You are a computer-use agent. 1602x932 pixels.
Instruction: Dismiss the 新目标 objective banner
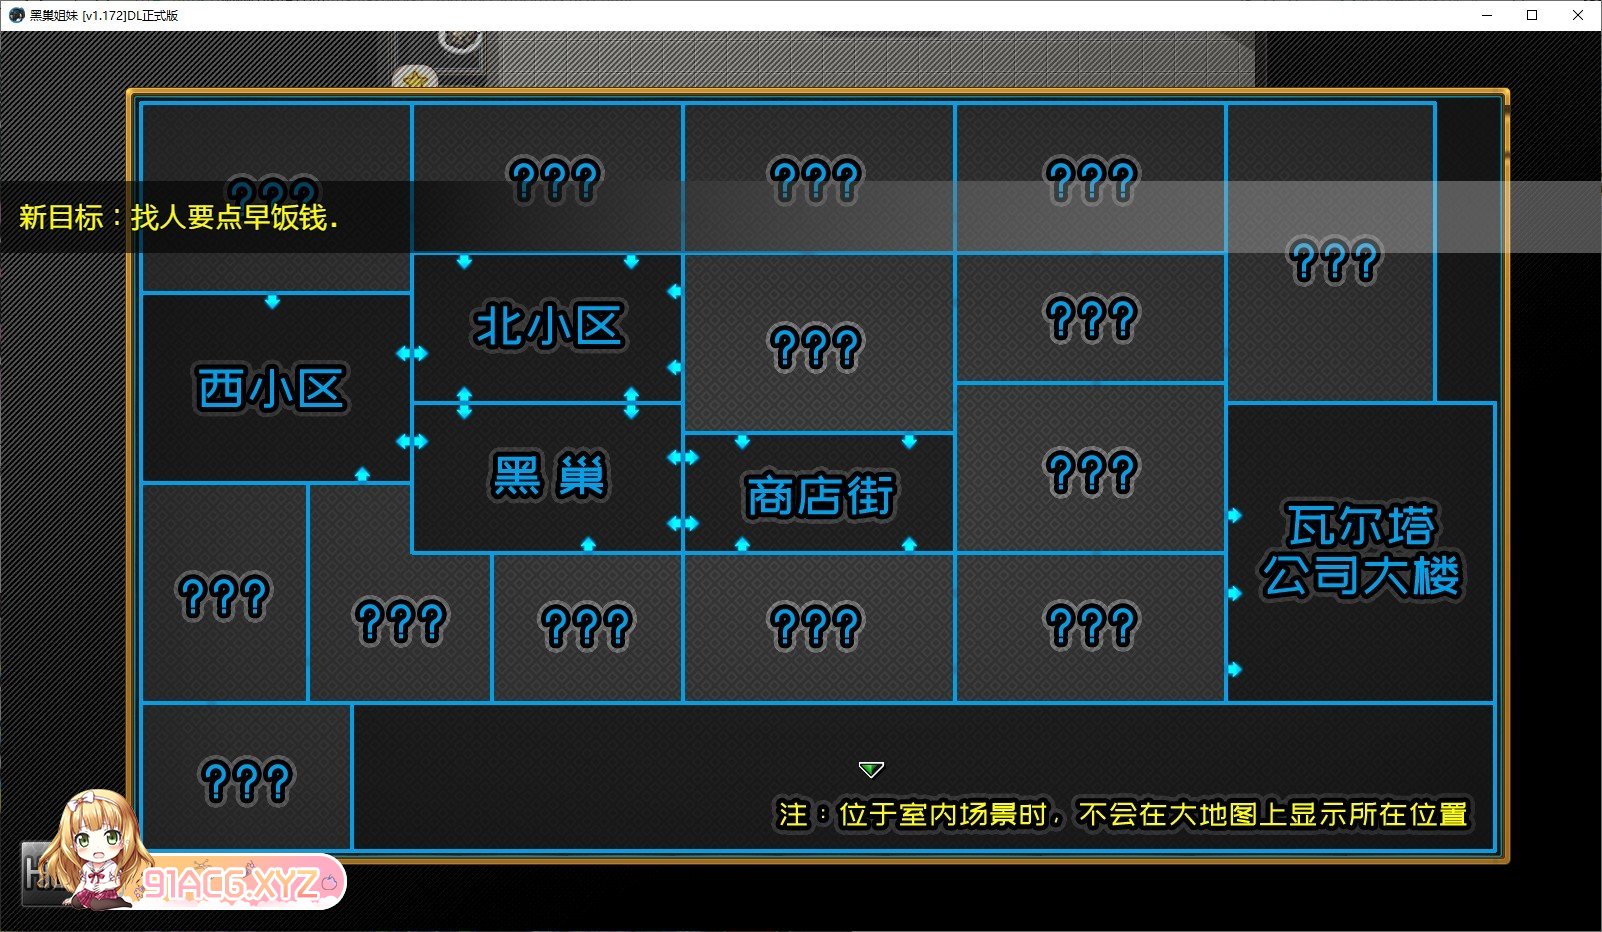tap(180, 217)
